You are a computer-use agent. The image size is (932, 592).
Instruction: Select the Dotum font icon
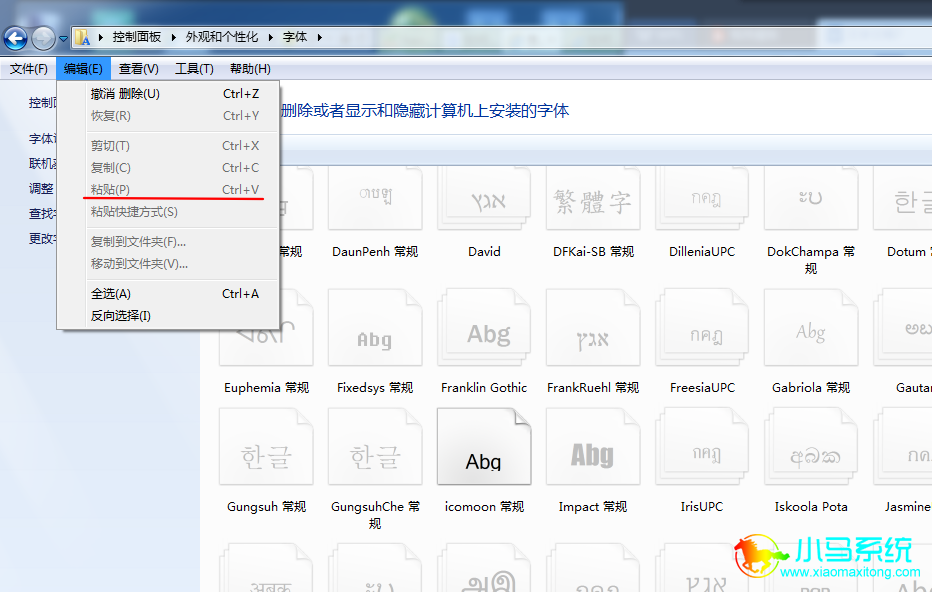pos(903,199)
